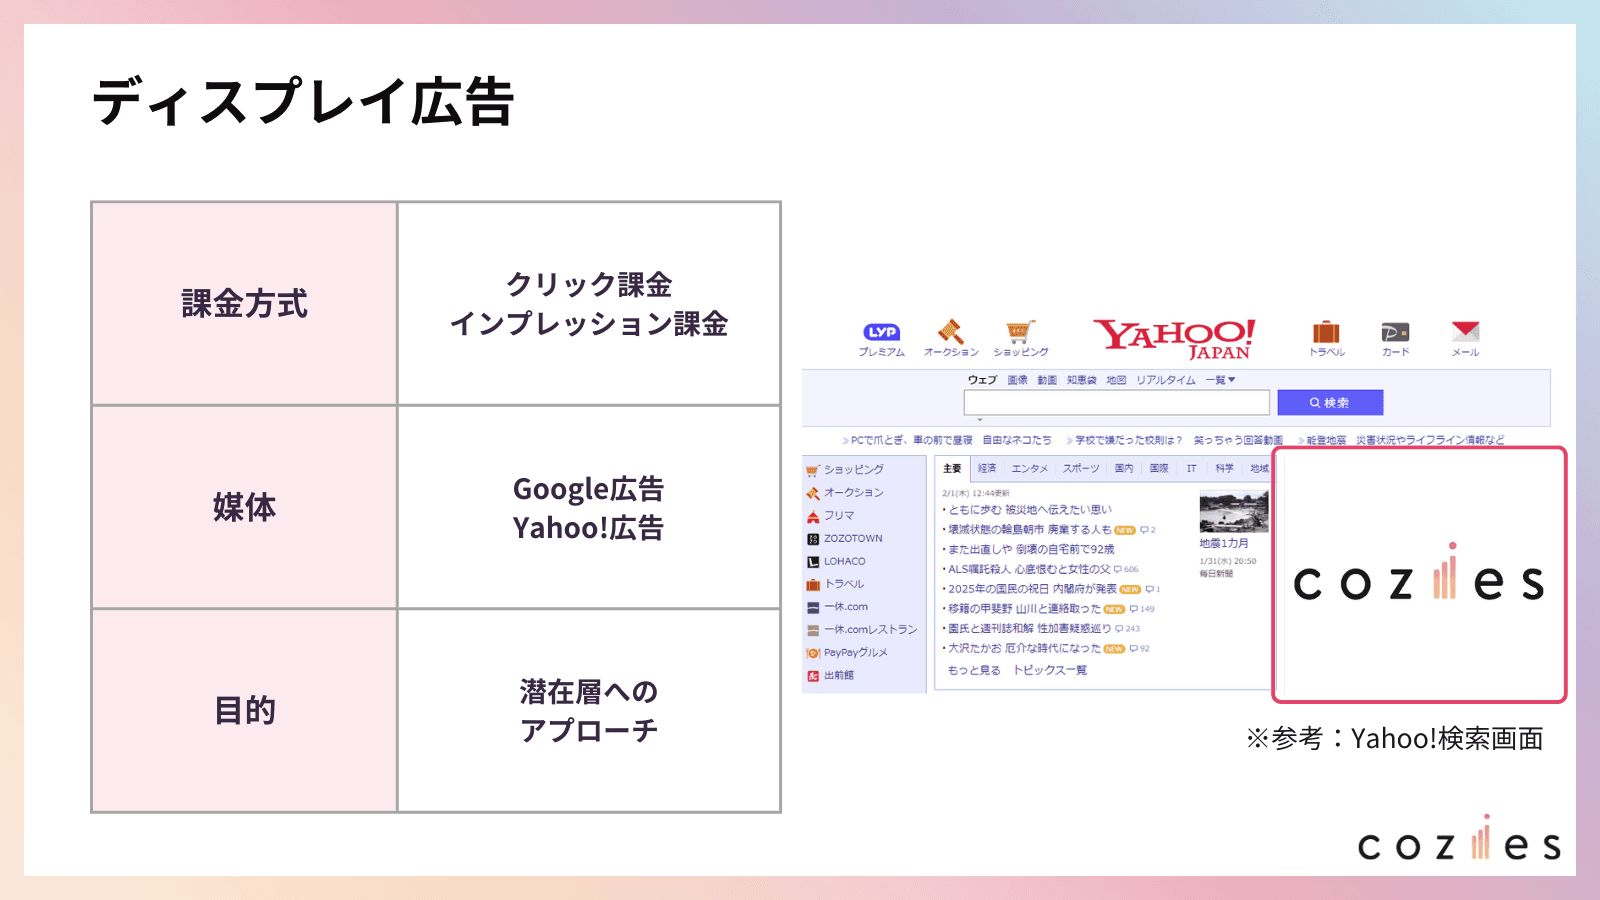This screenshot has height=900, width=1600.
Task: Click the comment icon beside the 243 count
Action: click(x=1120, y=629)
